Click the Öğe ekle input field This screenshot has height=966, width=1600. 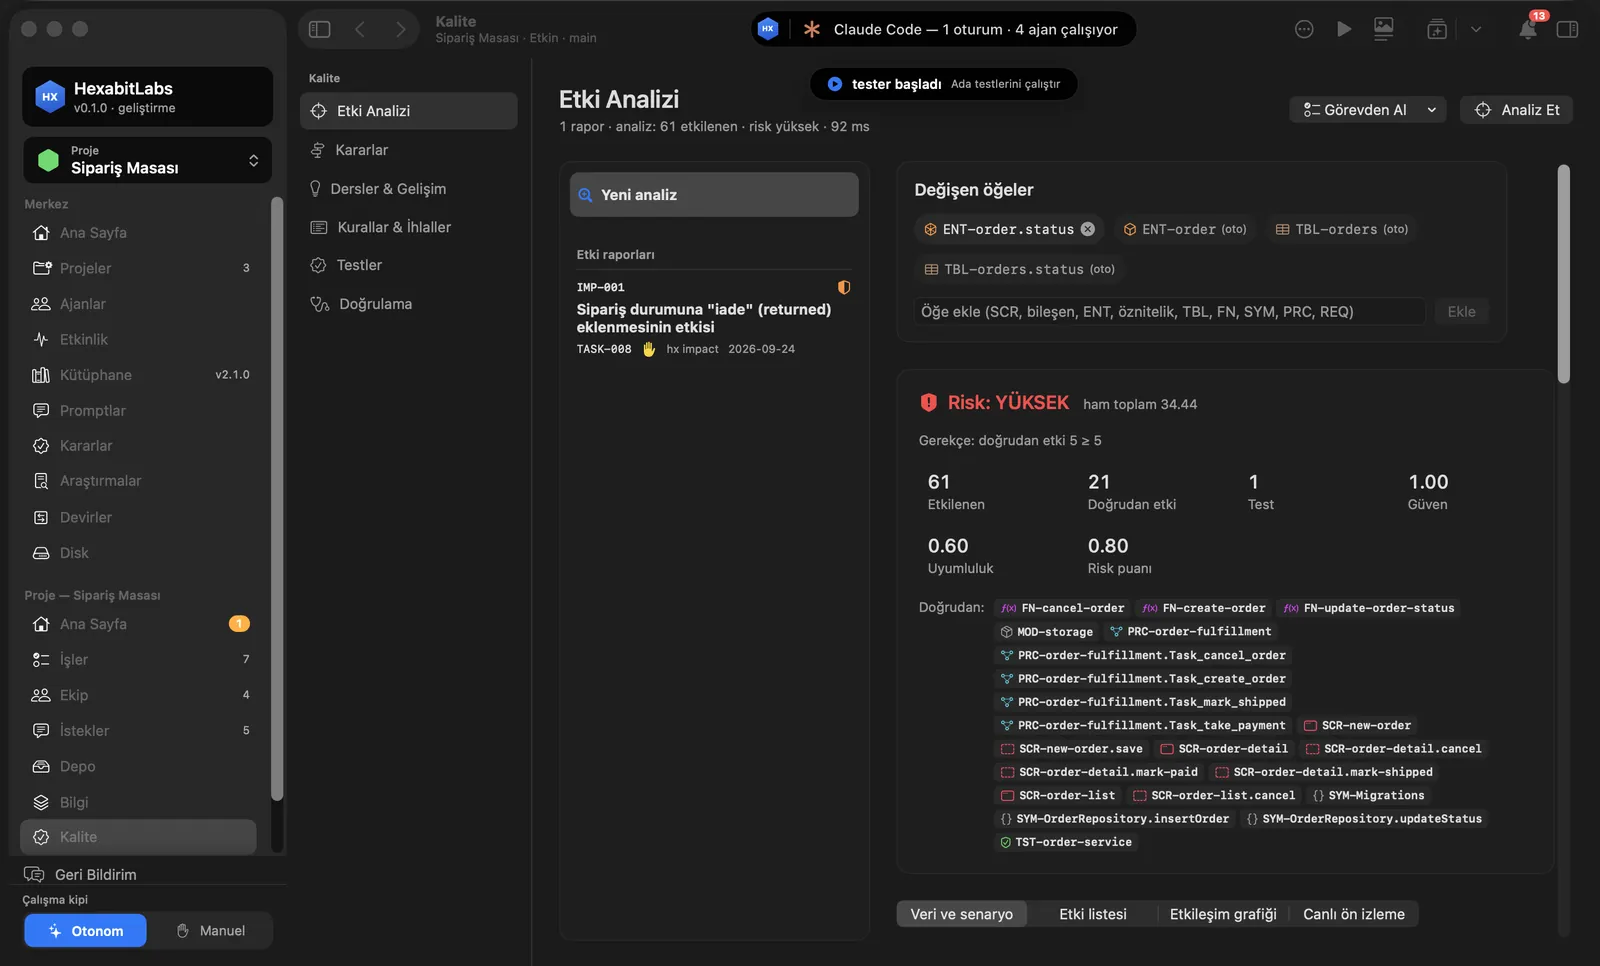tap(1170, 312)
